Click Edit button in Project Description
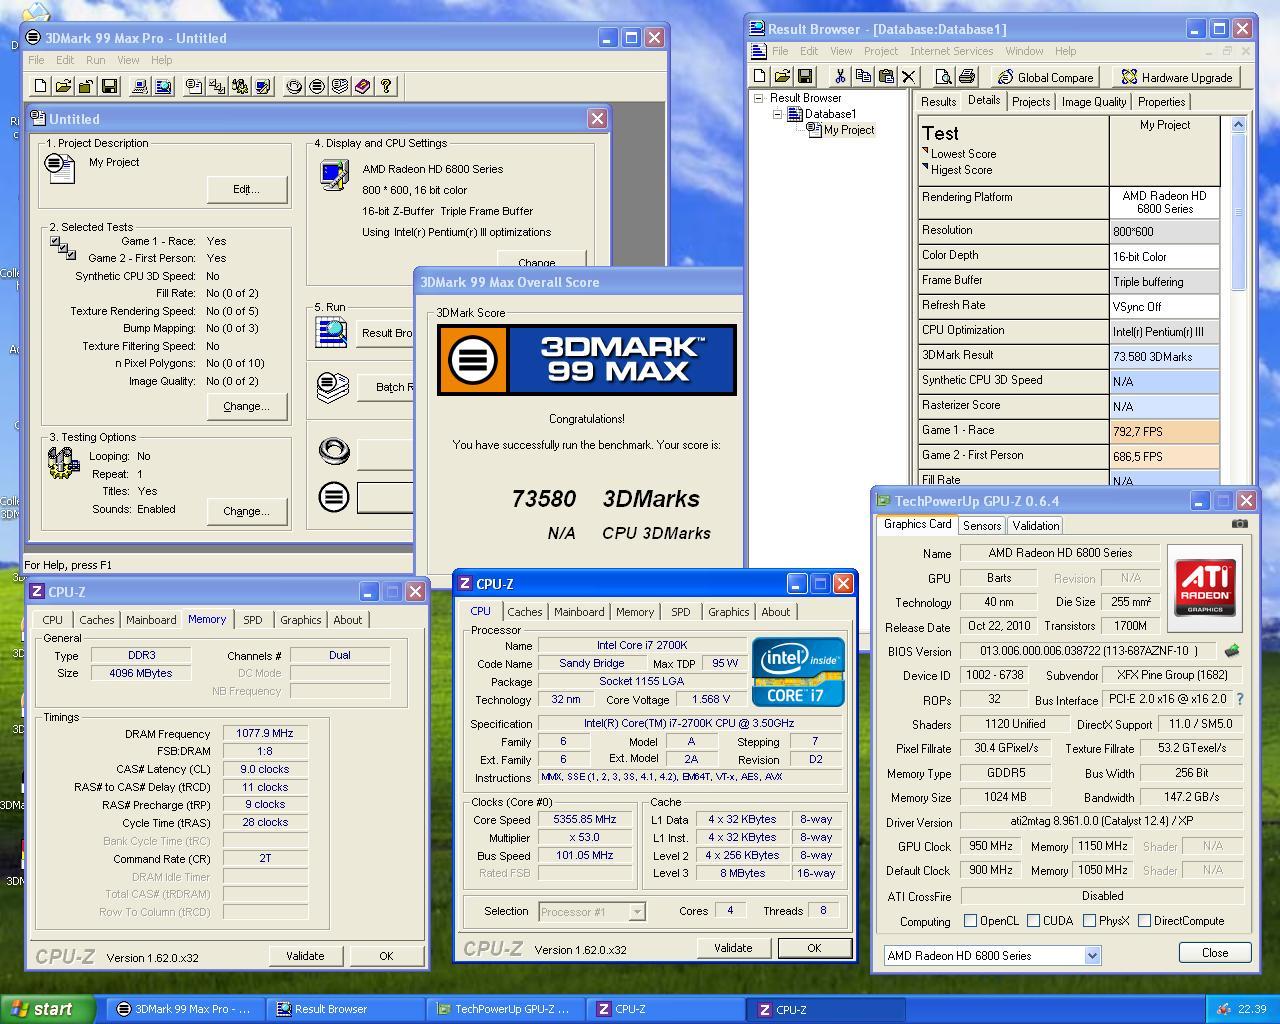This screenshot has width=1280, height=1024. [x=246, y=189]
